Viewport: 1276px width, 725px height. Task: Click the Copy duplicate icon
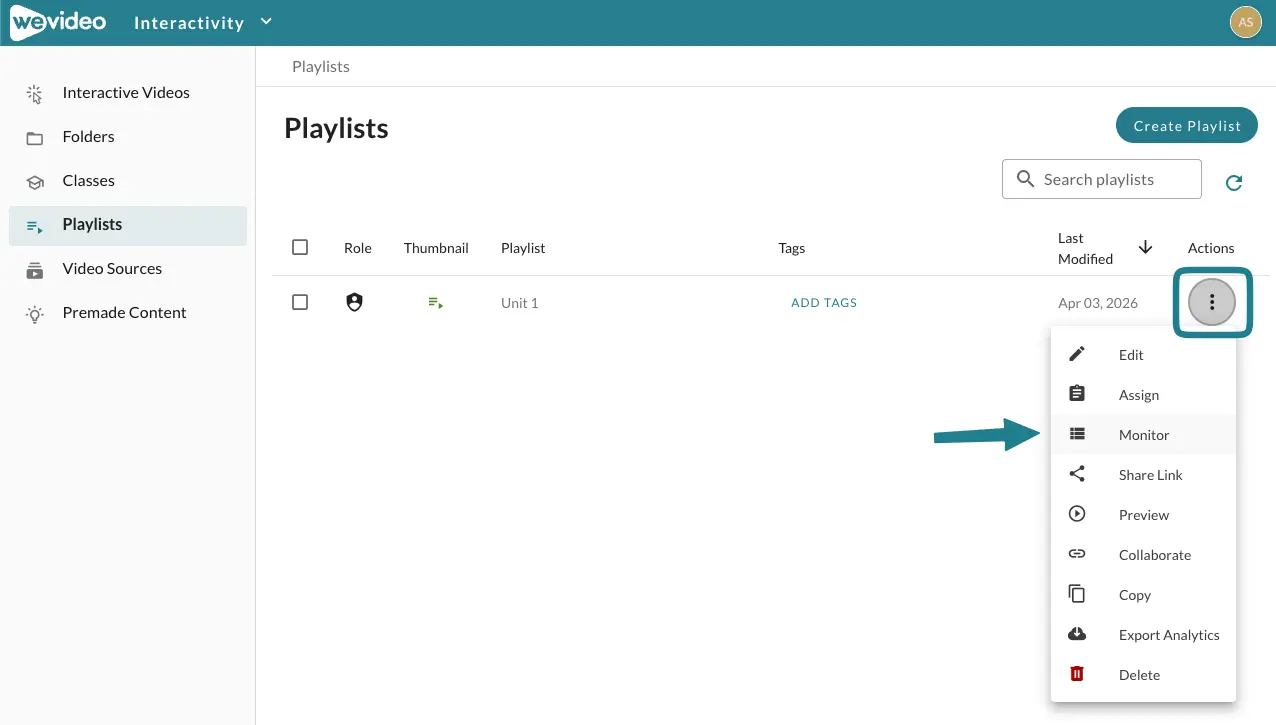pyautogui.click(x=1077, y=594)
